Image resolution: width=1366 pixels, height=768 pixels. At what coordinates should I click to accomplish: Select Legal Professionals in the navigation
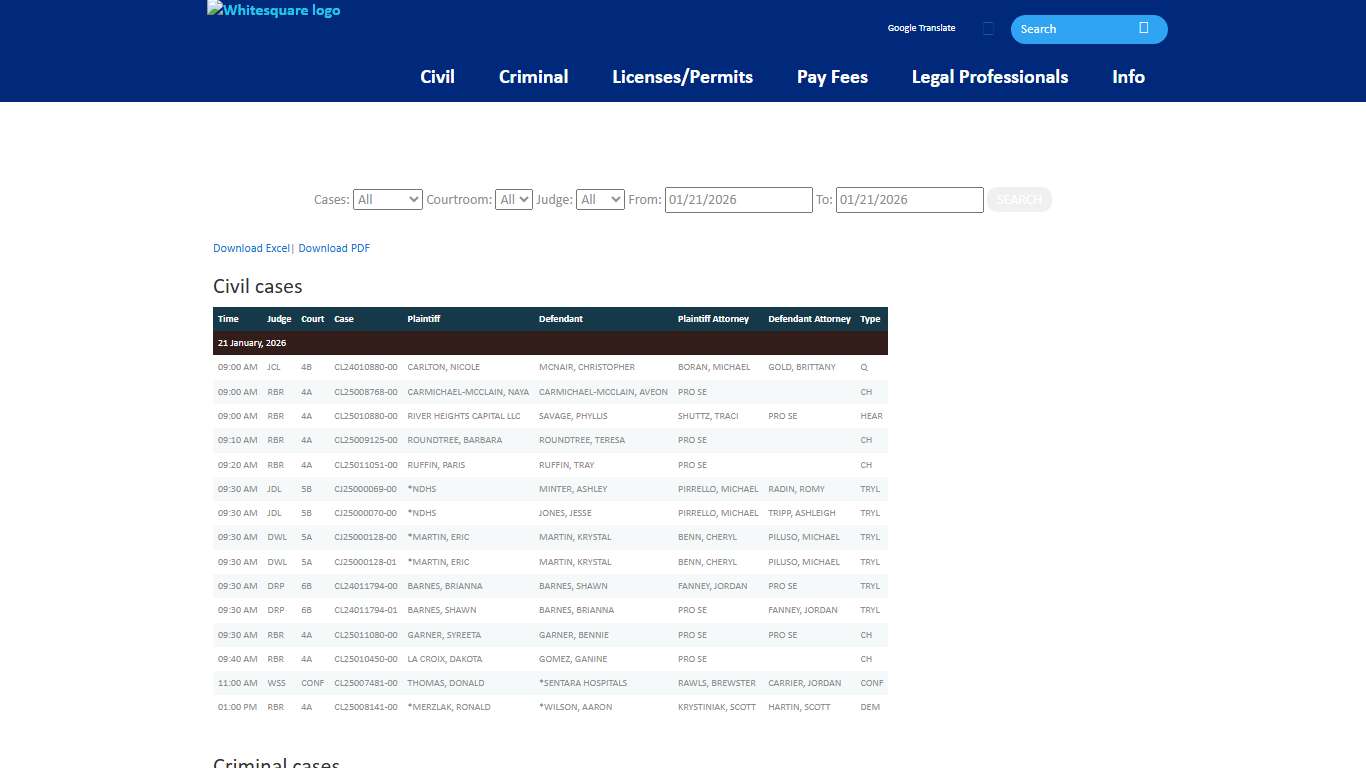pyautogui.click(x=989, y=77)
